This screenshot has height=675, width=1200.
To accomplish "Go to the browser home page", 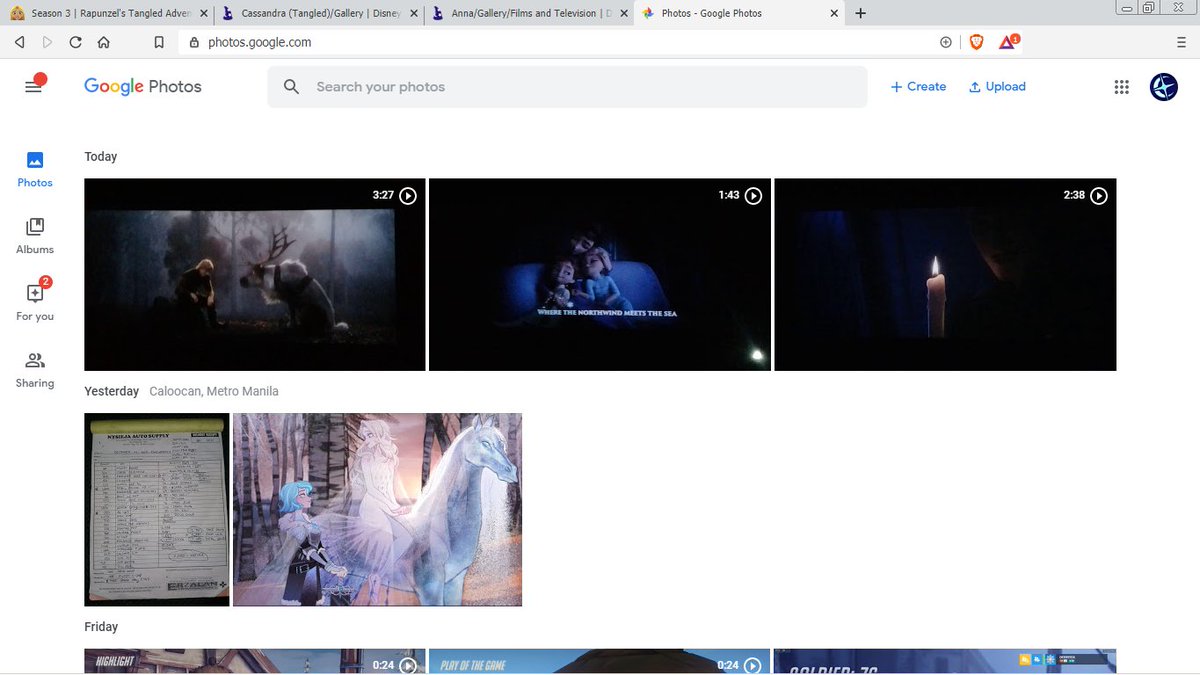I will point(103,42).
